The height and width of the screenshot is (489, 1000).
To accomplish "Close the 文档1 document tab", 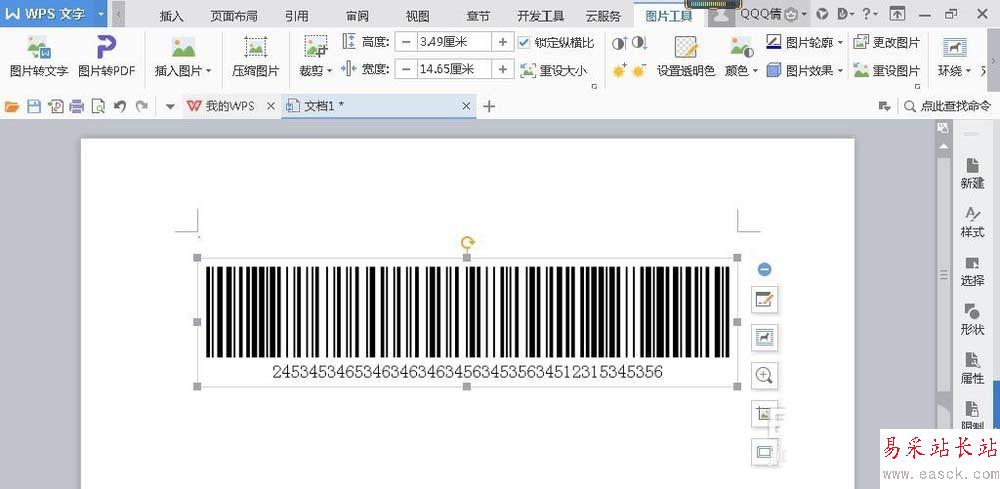I will coord(466,106).
